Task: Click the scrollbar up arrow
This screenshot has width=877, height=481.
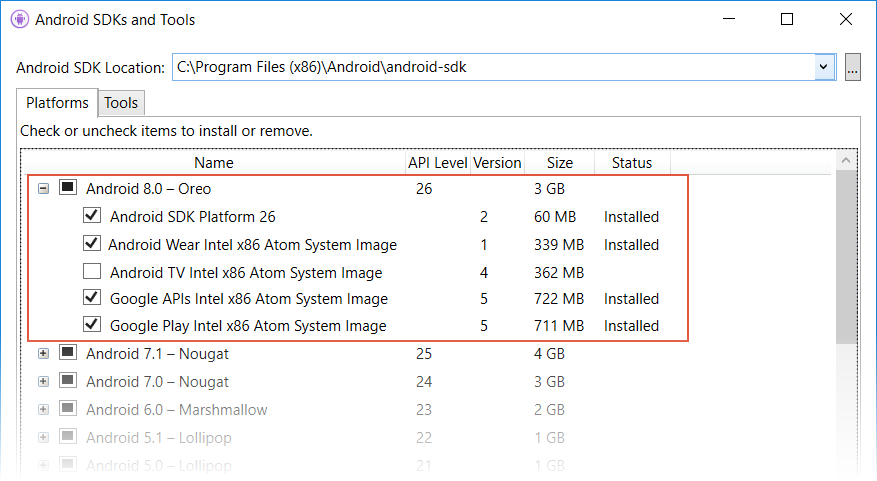Action: [x=846, y=161]
